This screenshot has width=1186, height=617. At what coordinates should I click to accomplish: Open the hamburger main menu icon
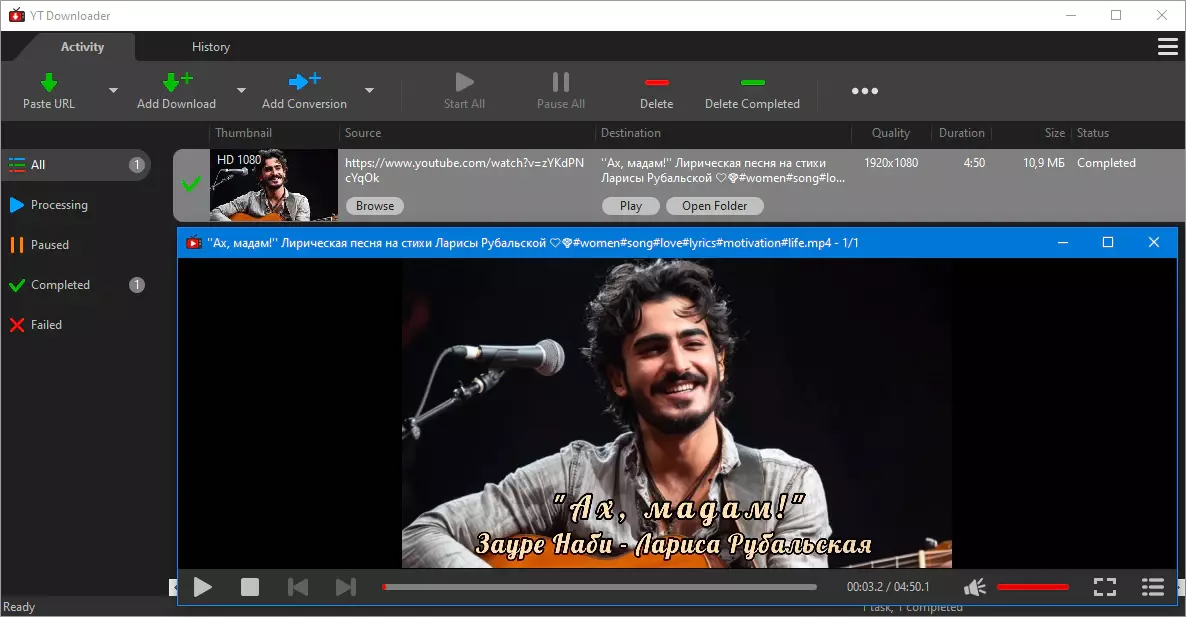coord(1167,47)
